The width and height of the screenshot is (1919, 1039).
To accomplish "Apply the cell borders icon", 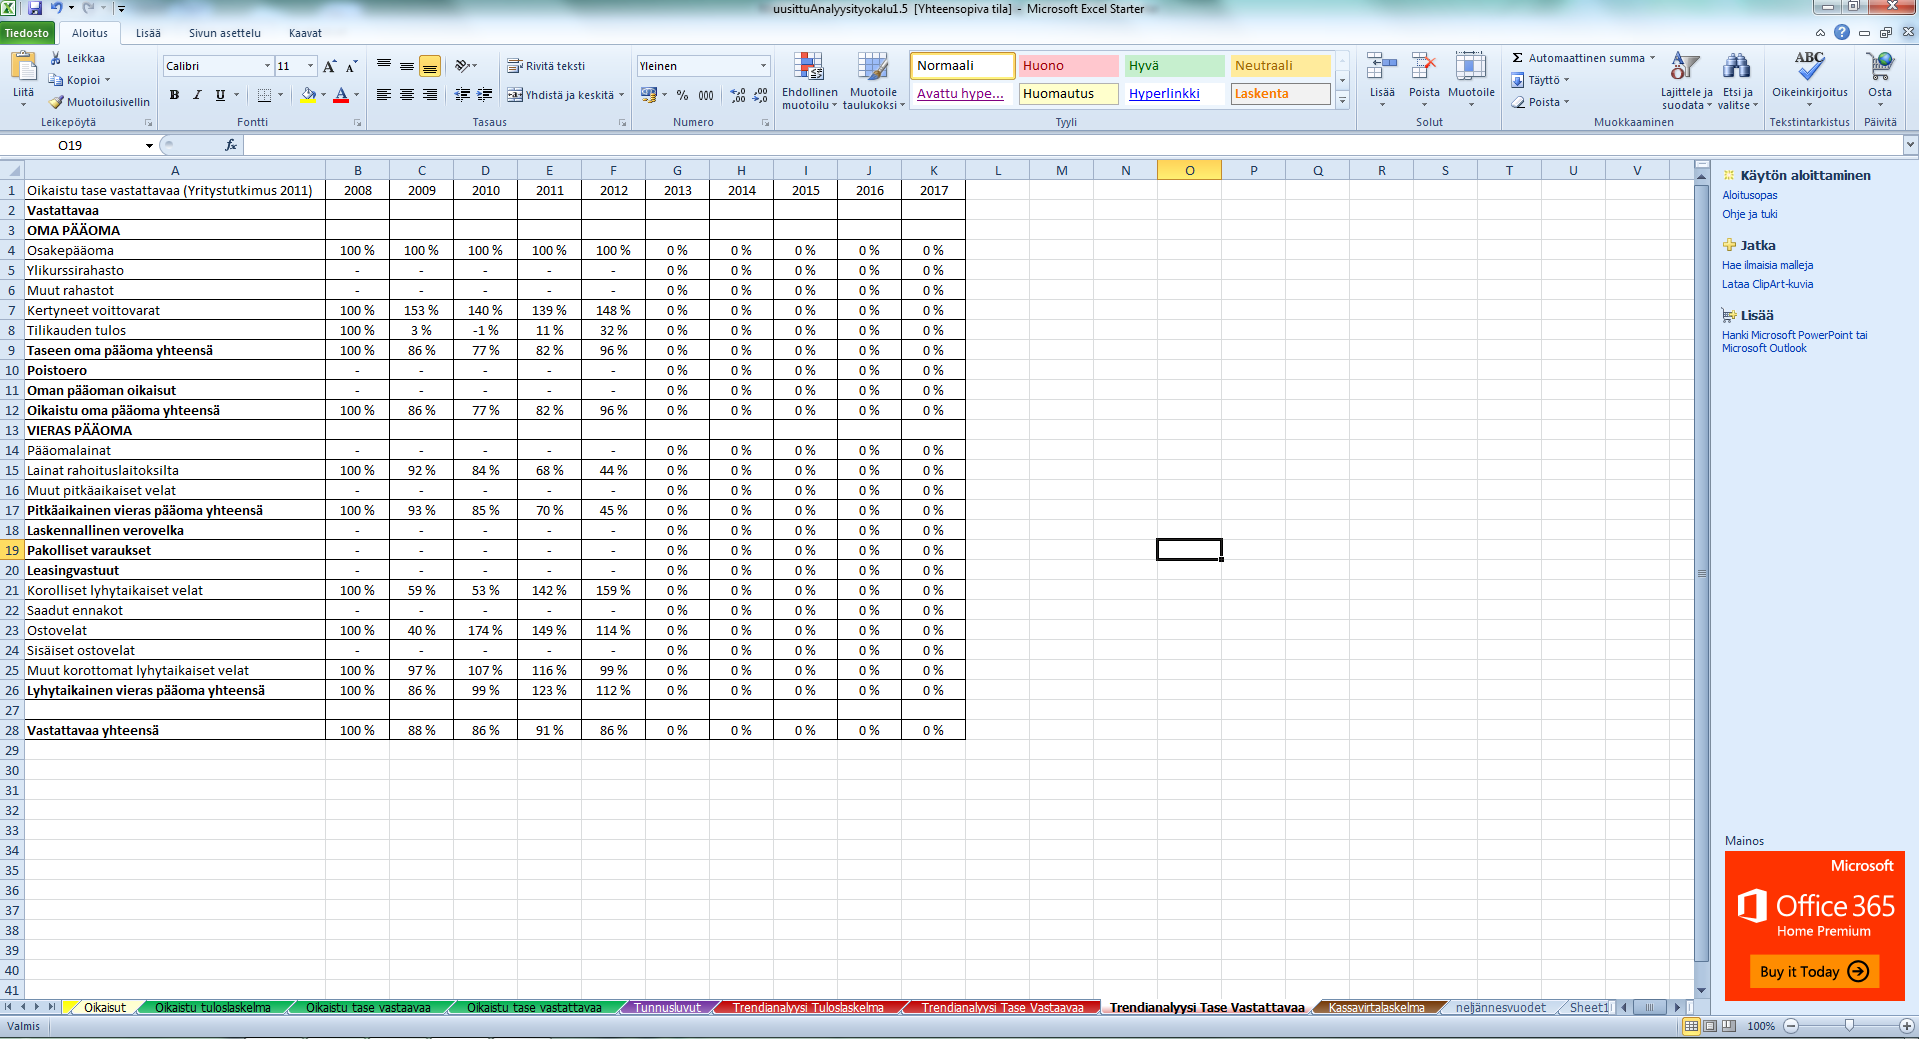I will (264, 95).
